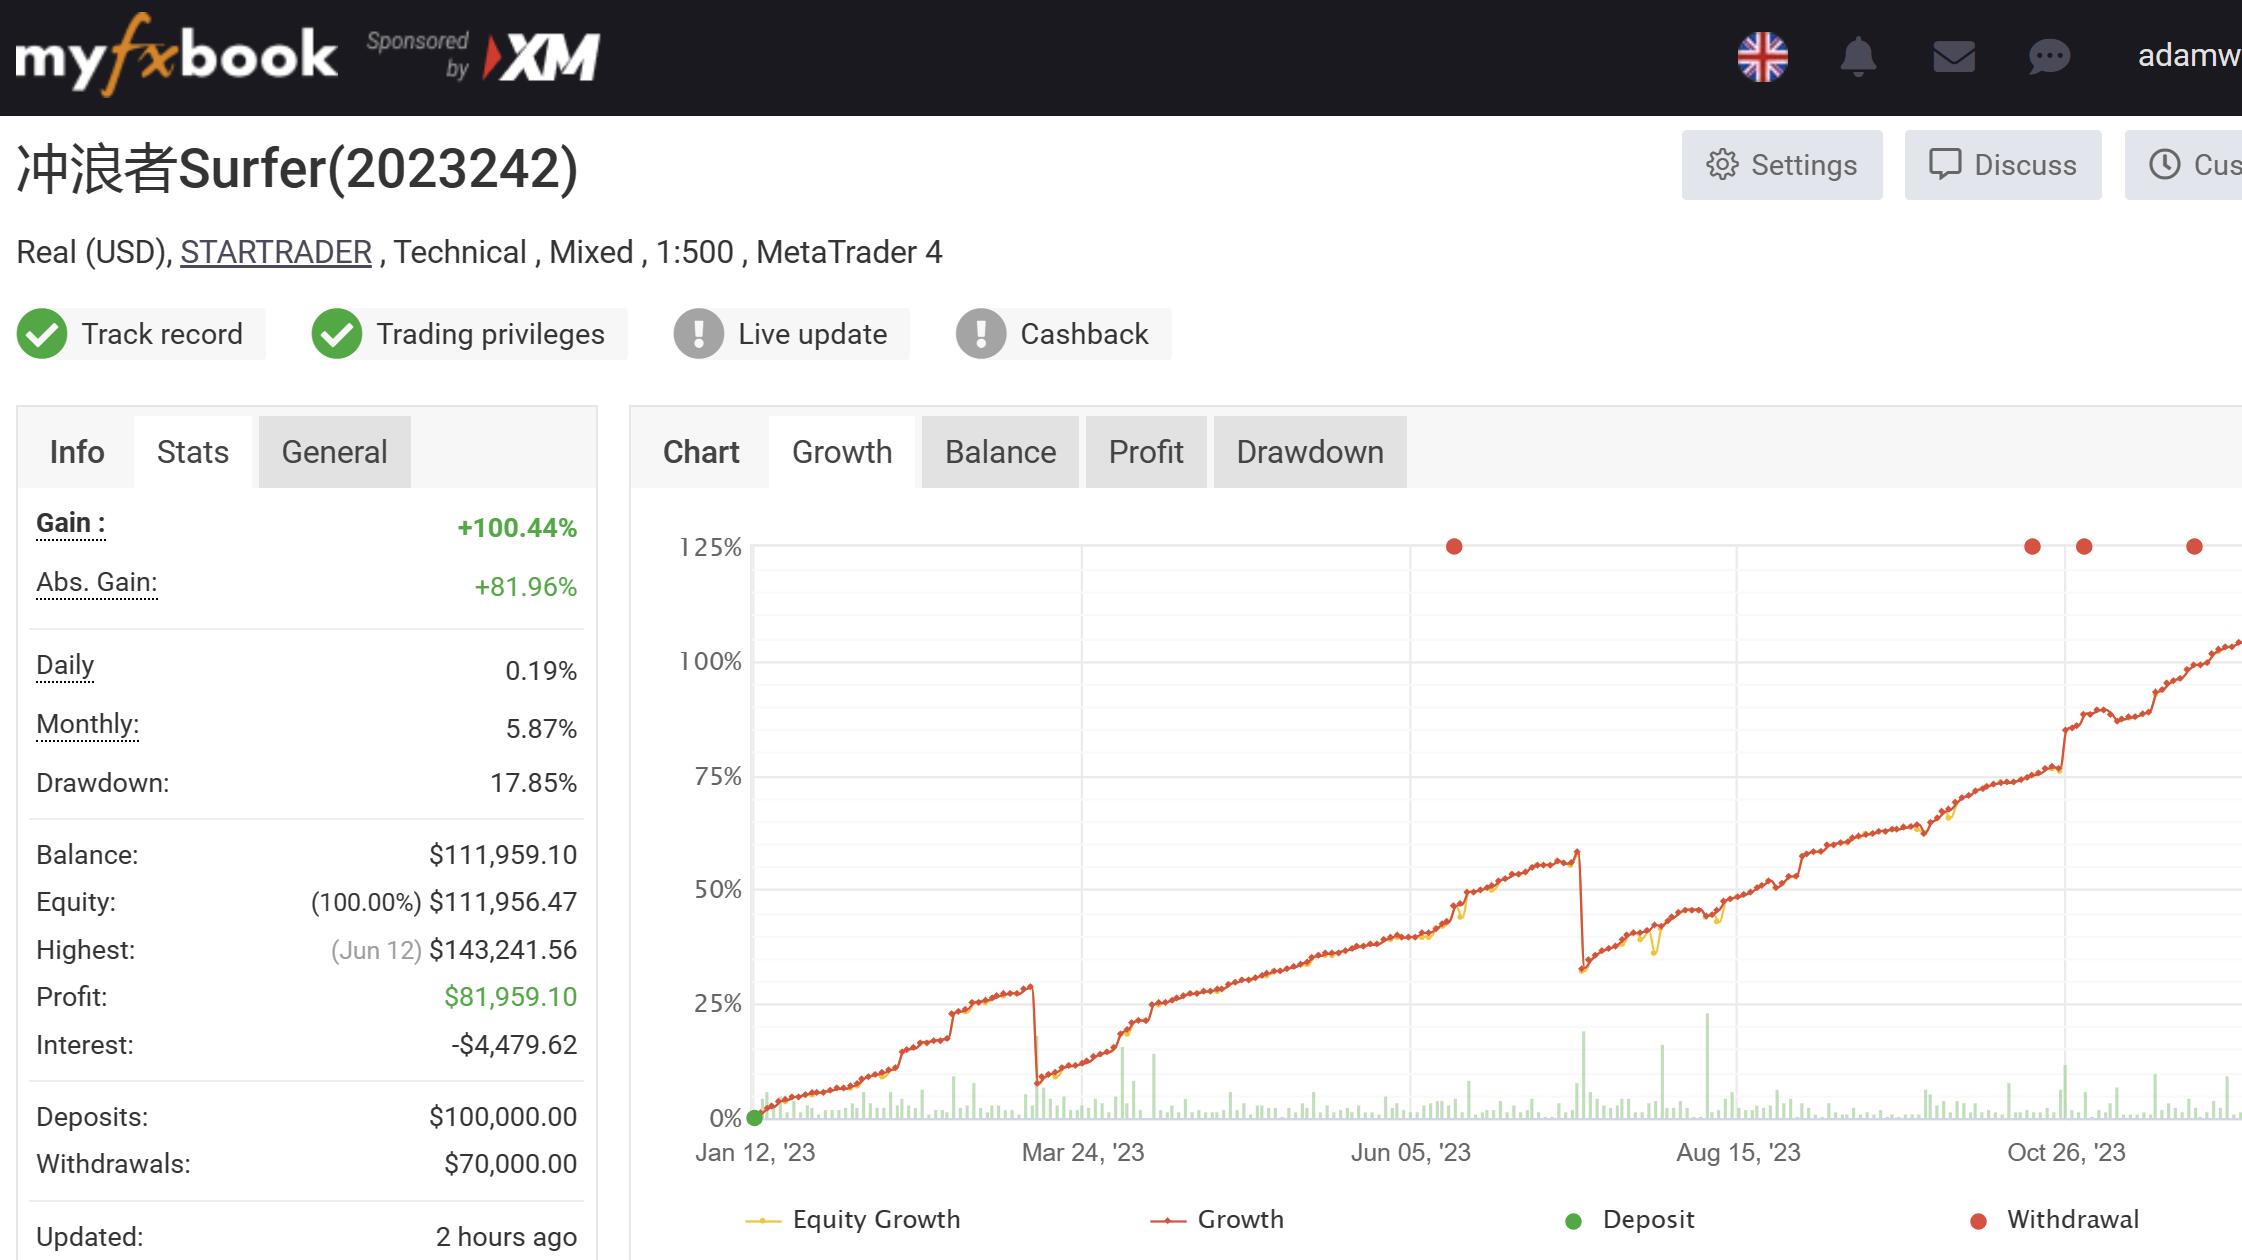This screenshot has width=2242, height=1260.
Task: Click the Trading privileges verified badge
Action: pyautogui.click(x=336, y=334)
